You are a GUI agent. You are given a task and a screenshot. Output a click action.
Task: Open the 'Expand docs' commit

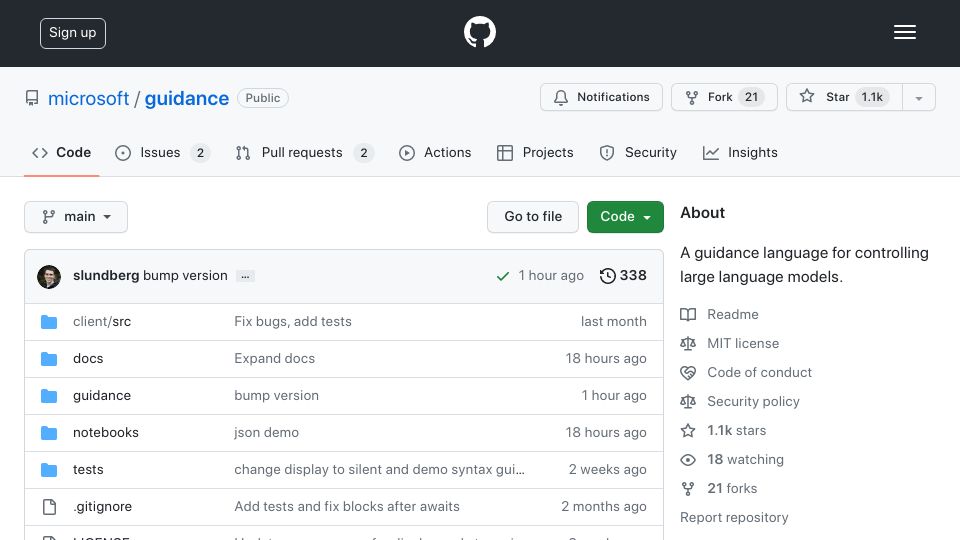pos(274,359)
